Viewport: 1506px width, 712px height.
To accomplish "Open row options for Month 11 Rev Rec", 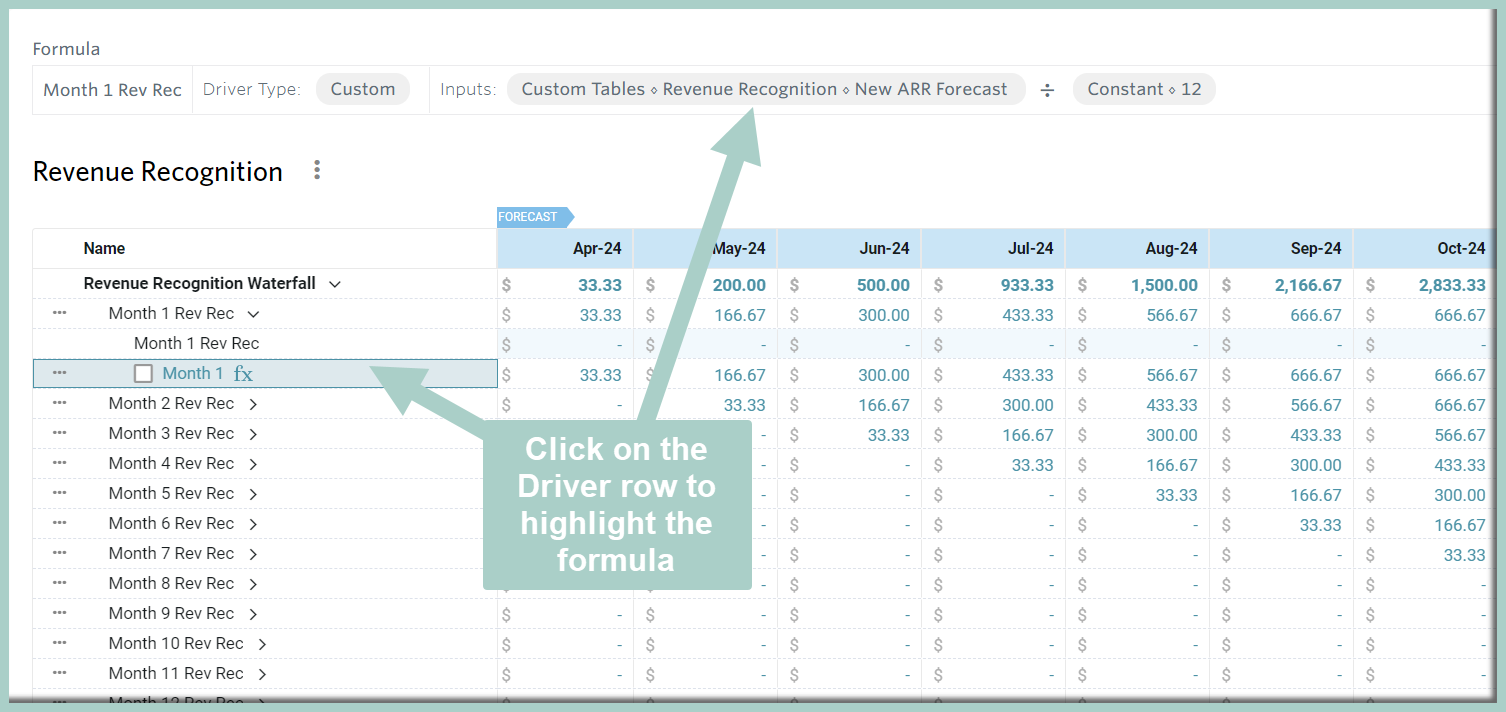I will coord(60,673).
